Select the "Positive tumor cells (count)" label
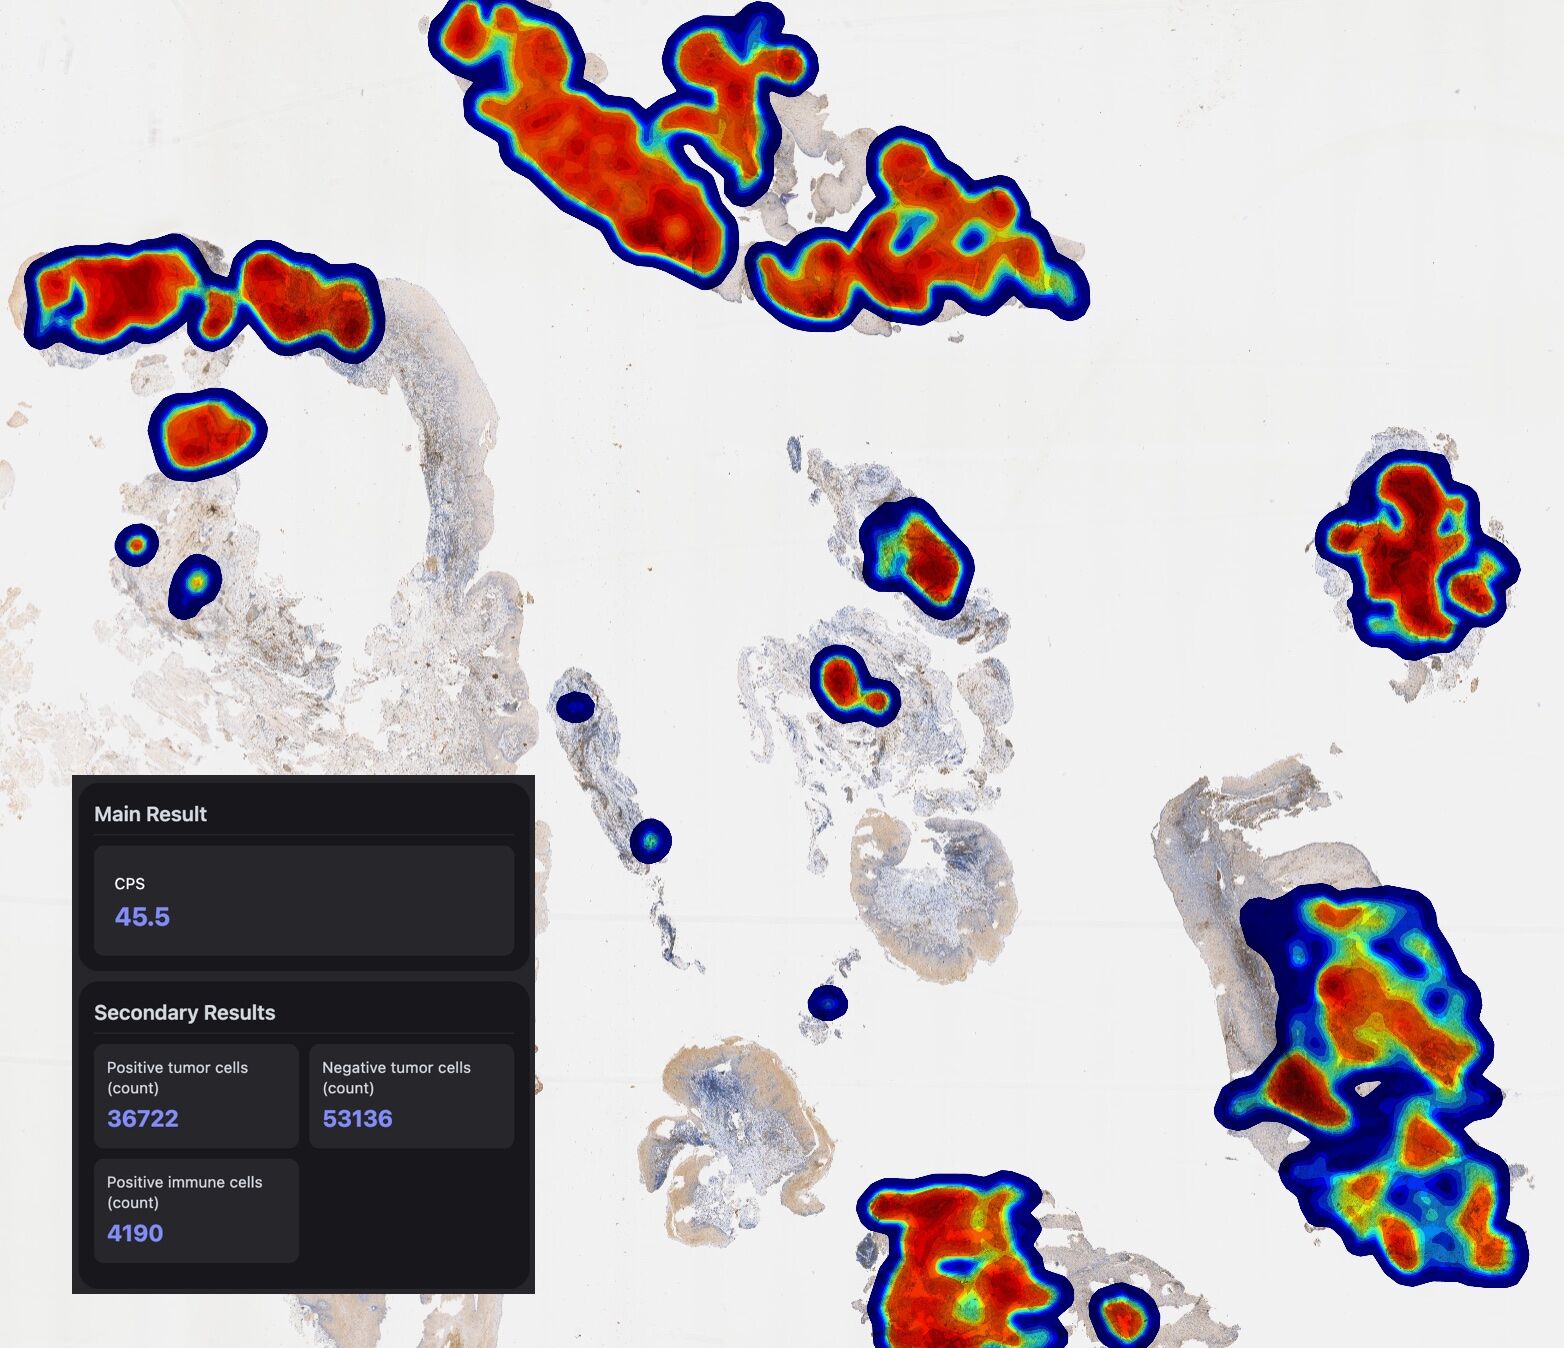1564x1348 pixels. point(177,1078)
